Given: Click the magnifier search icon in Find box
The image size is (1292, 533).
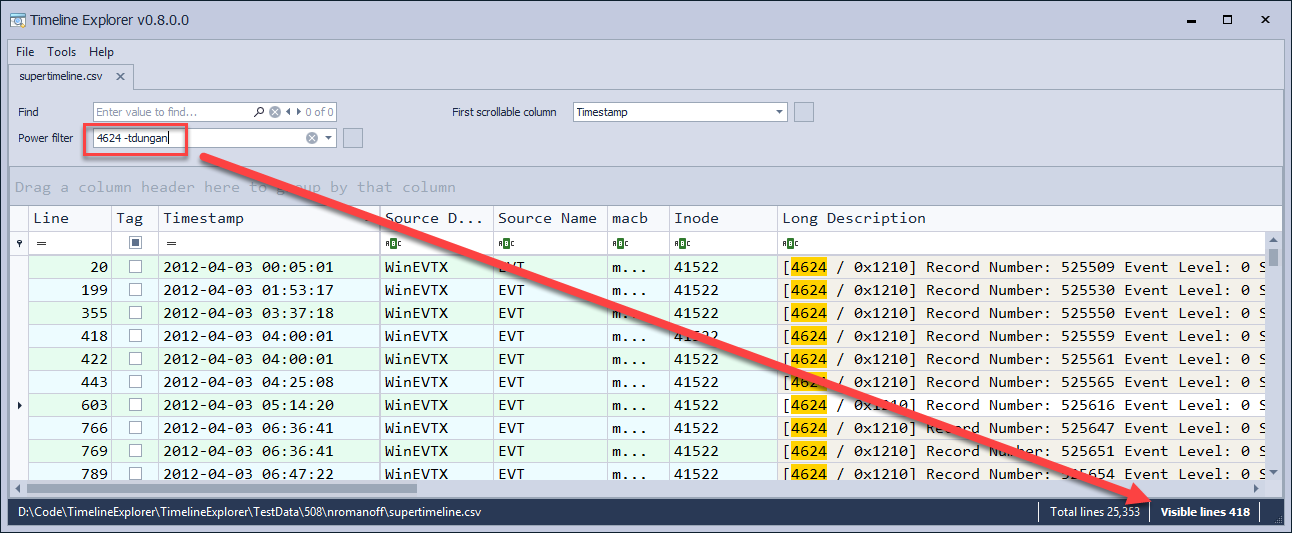Looking at the screenshot, I should click(259, 112).
